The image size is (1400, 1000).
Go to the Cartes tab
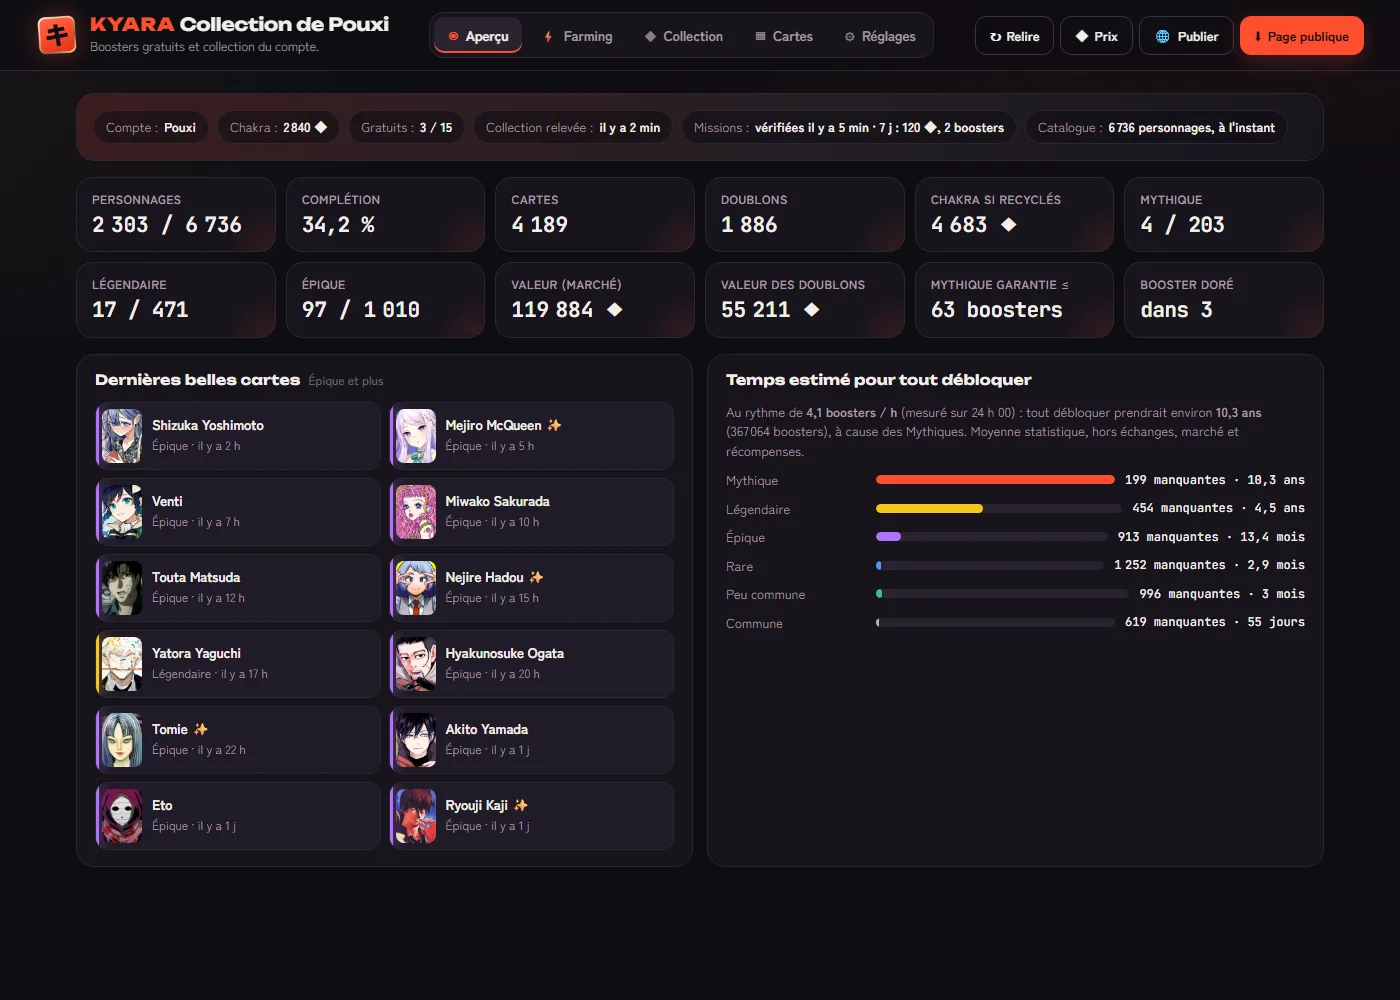pyautogui.click(x=784, y=36)
